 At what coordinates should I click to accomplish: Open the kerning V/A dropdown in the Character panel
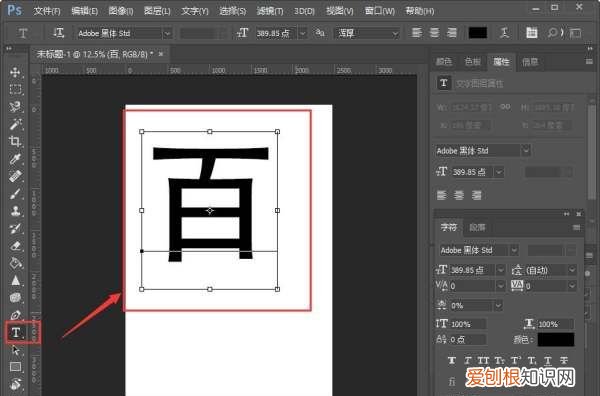500,286
